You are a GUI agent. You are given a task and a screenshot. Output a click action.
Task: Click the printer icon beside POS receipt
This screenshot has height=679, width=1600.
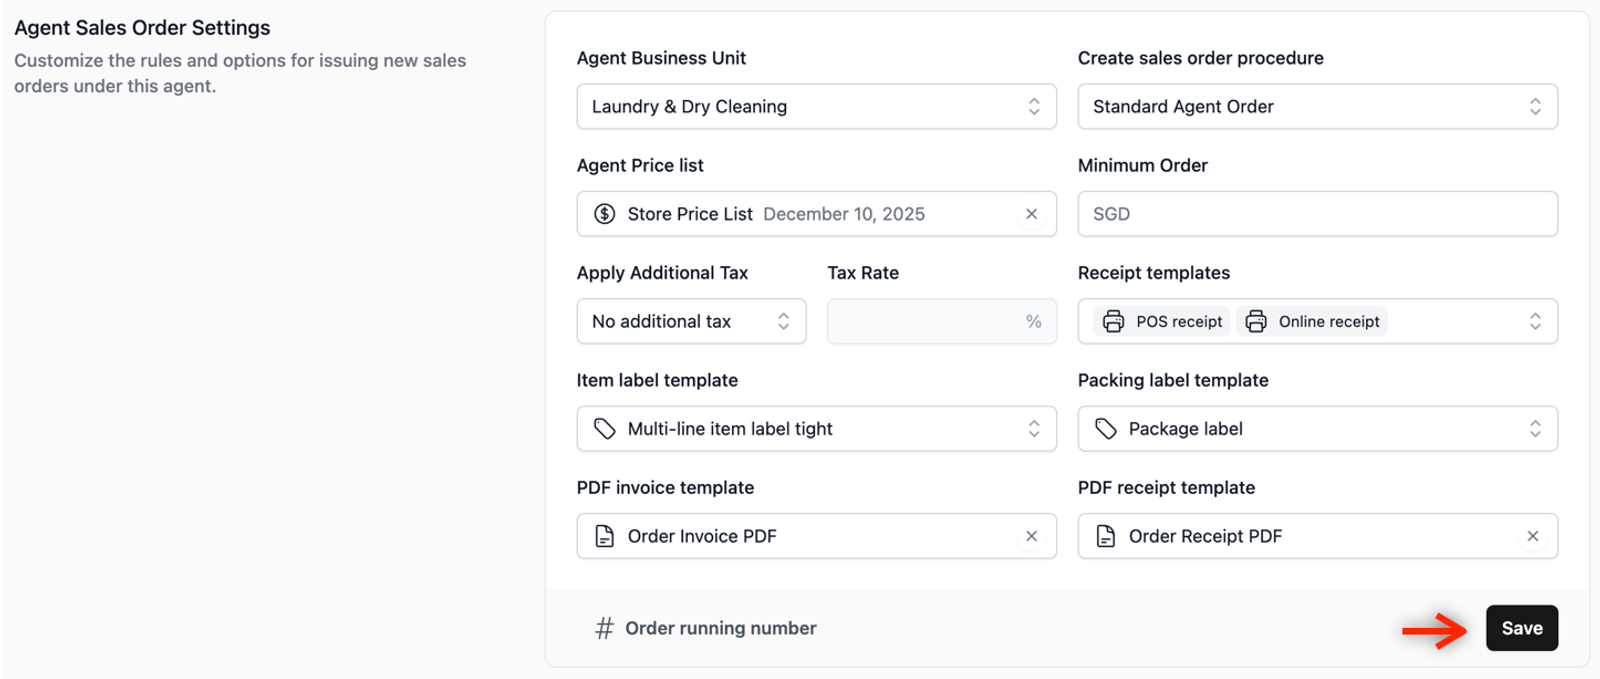click(x=1113, y=321)
